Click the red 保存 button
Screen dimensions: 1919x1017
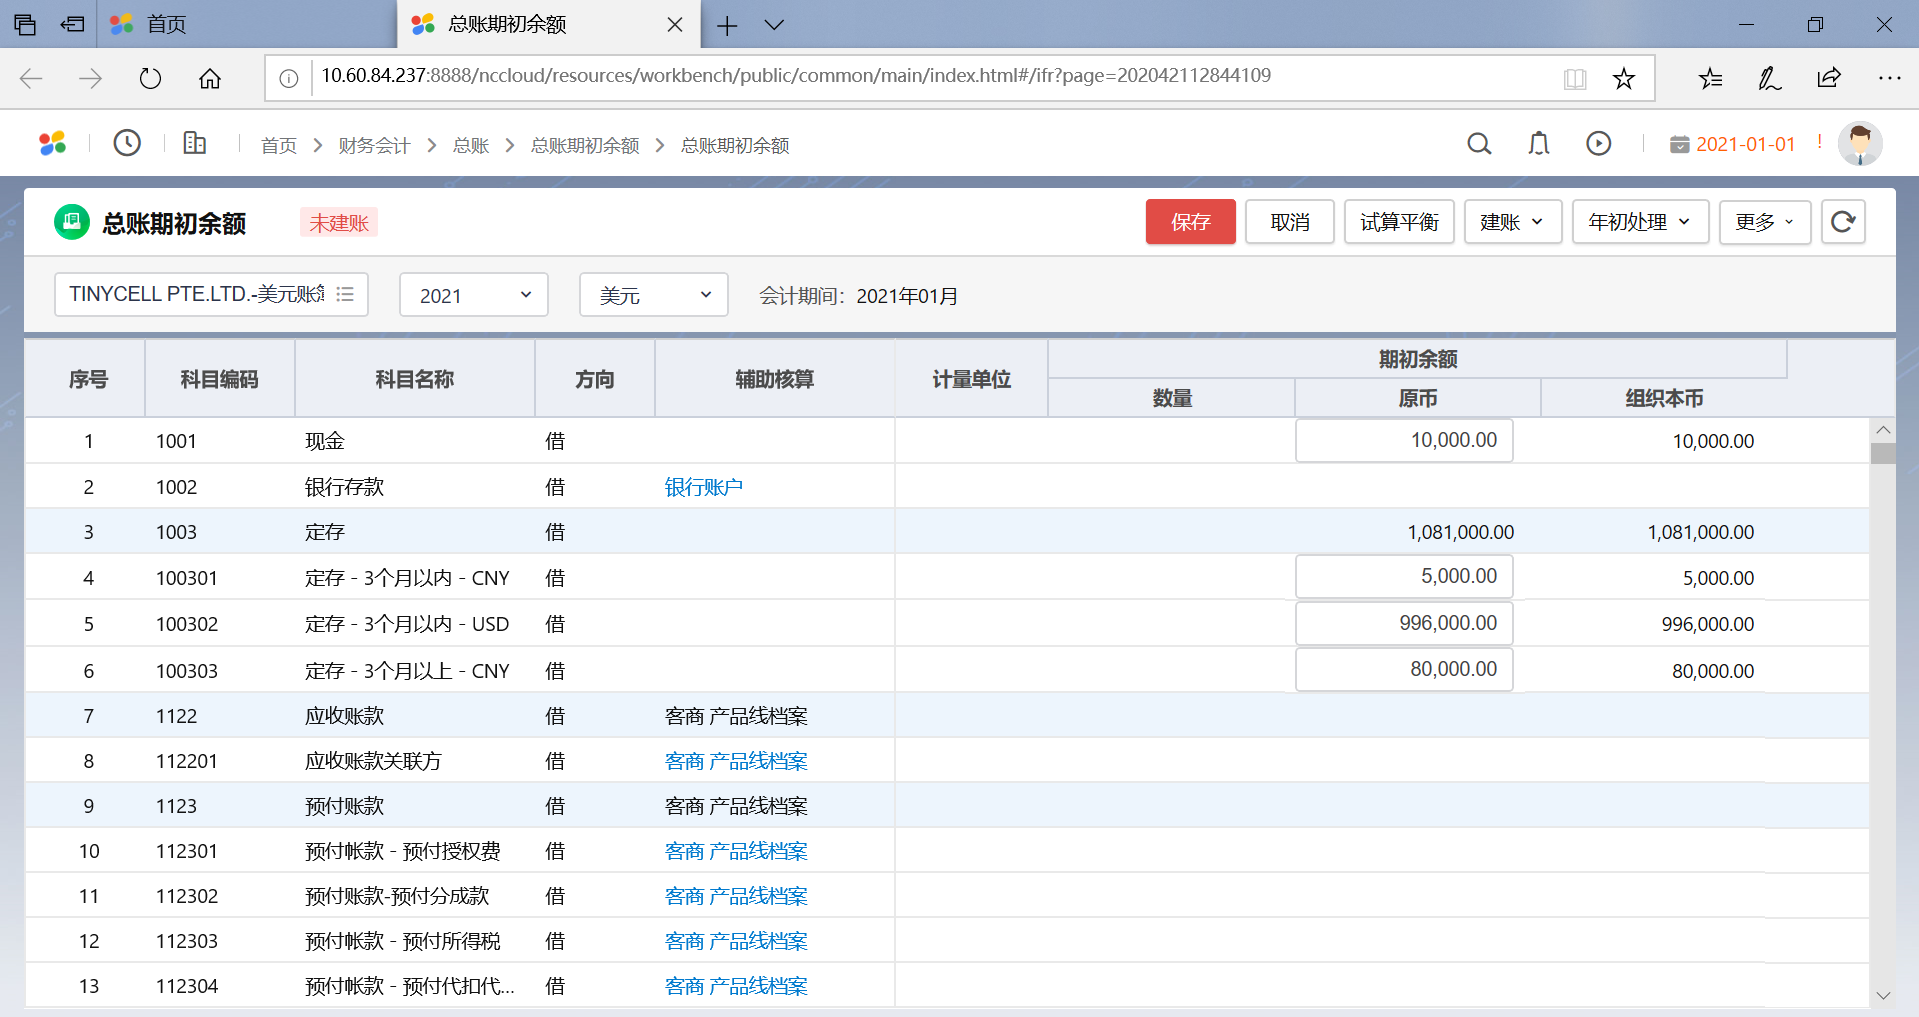[1190, 222]
